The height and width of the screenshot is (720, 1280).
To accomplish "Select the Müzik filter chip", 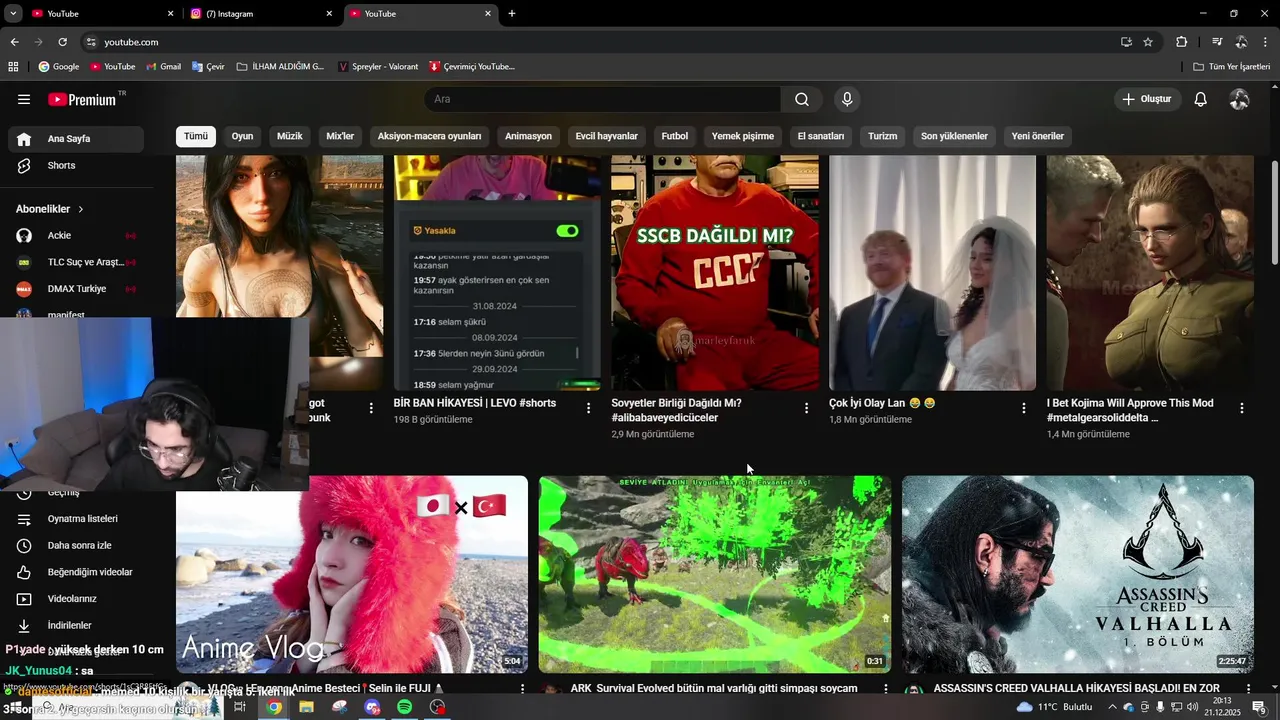I will [x=289, y=136].
